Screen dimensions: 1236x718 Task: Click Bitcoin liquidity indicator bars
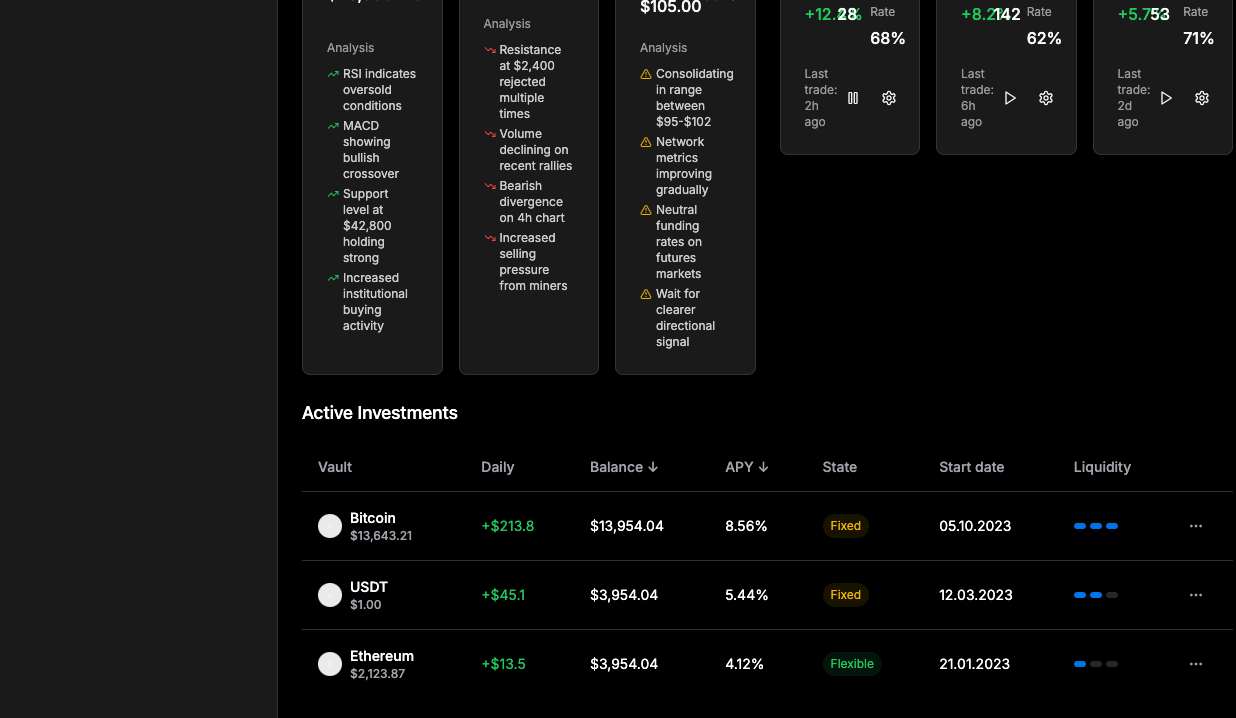click(1096, 526)
